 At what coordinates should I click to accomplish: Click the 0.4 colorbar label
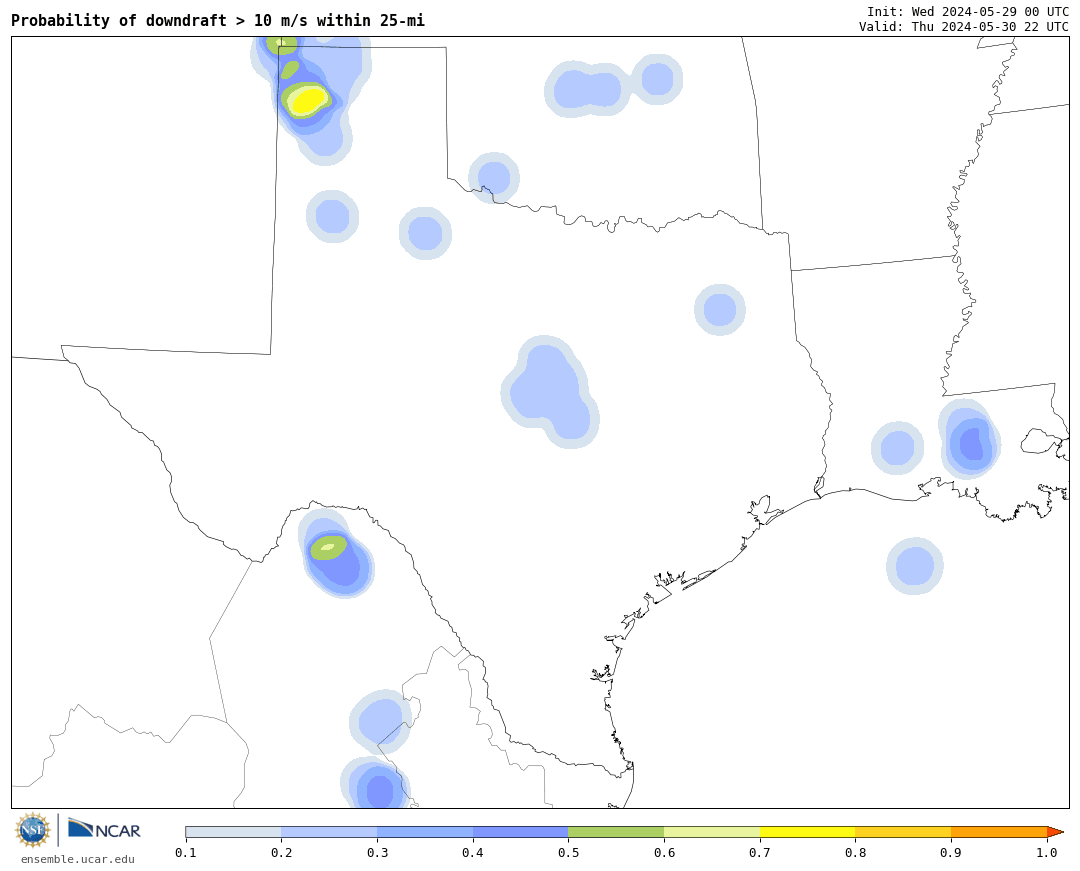pyautogui.click(x=472, y=853)
